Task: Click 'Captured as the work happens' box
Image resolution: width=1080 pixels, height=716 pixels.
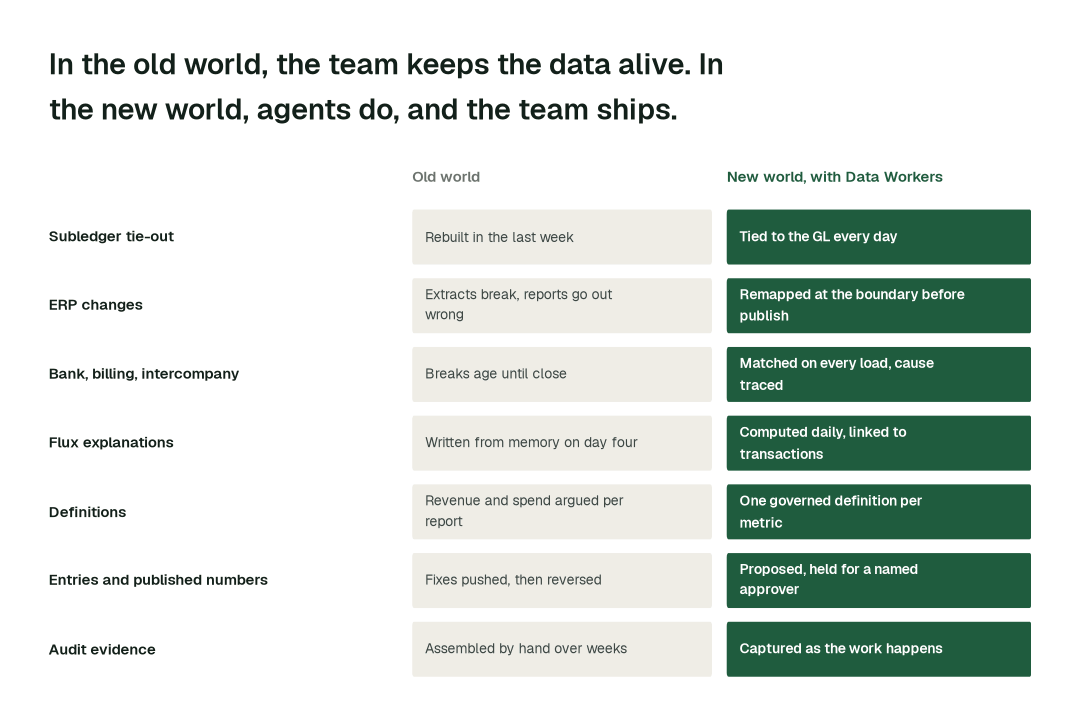Action: coord(878,649)
